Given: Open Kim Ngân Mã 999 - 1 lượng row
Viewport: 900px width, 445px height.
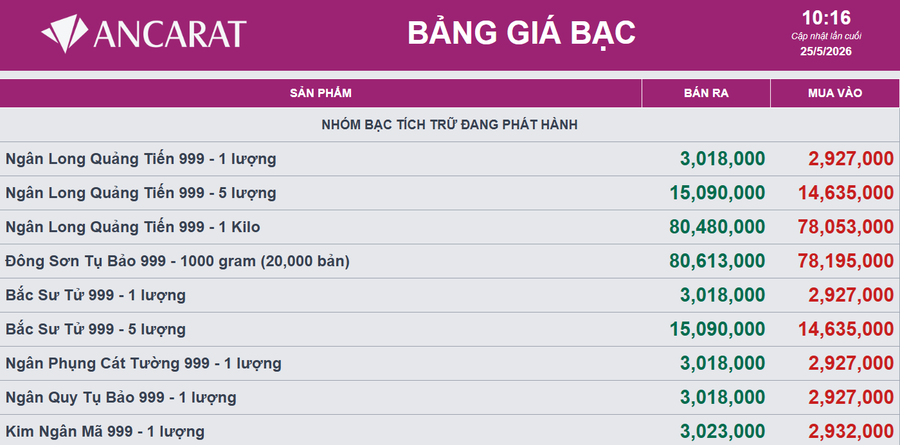Looking at the screenshot, I should 449,430.
